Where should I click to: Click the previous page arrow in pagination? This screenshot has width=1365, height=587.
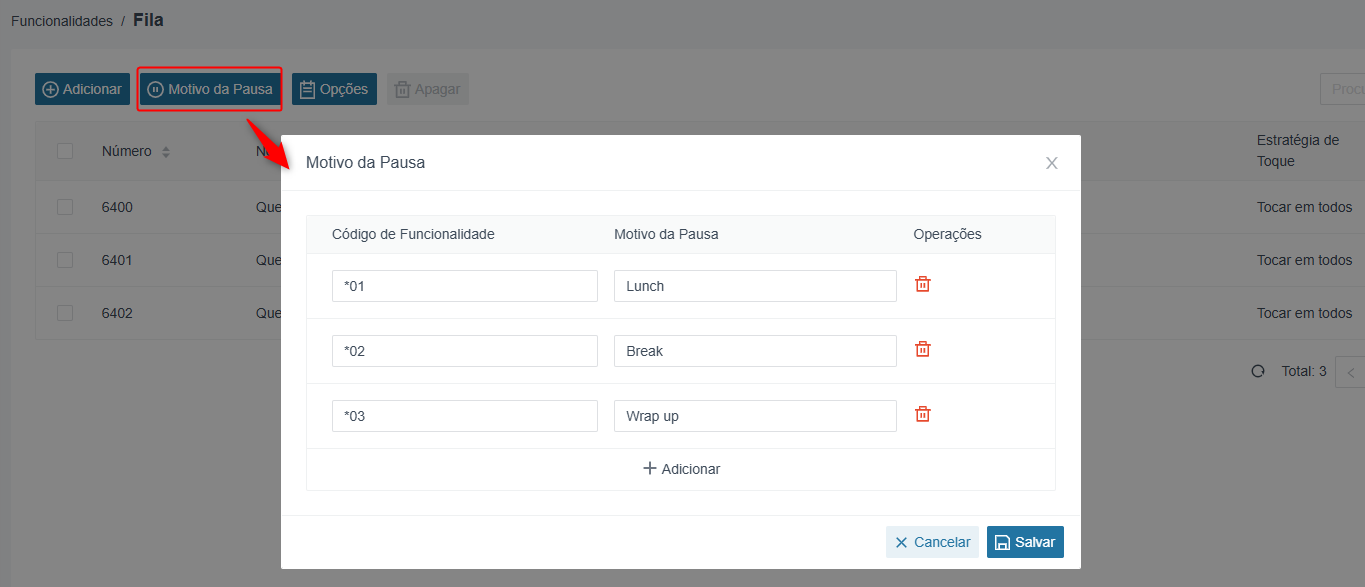tap(1350, 372)
